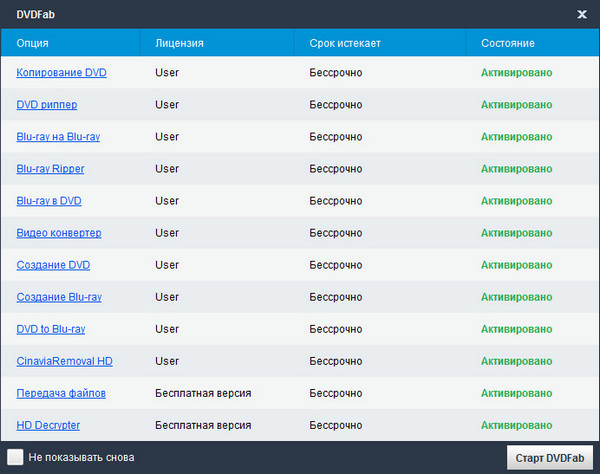Open the Копирование DVD link
600x474 pixels.
61,73
